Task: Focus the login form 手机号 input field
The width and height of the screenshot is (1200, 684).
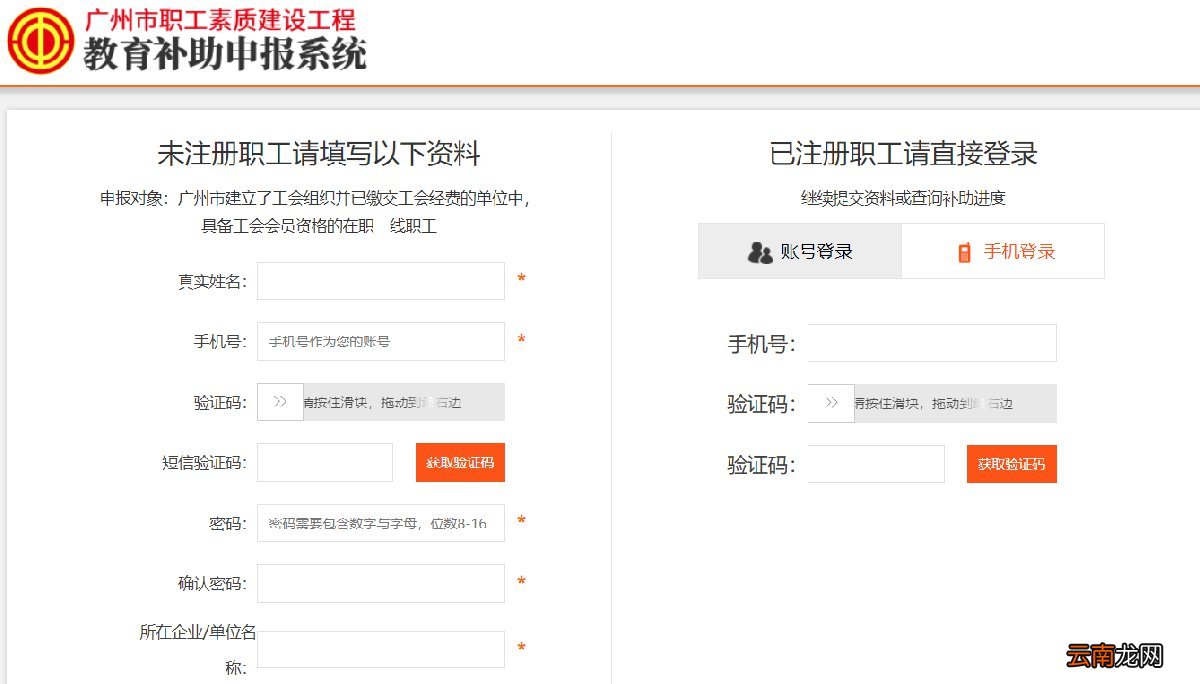Action: 931,342
